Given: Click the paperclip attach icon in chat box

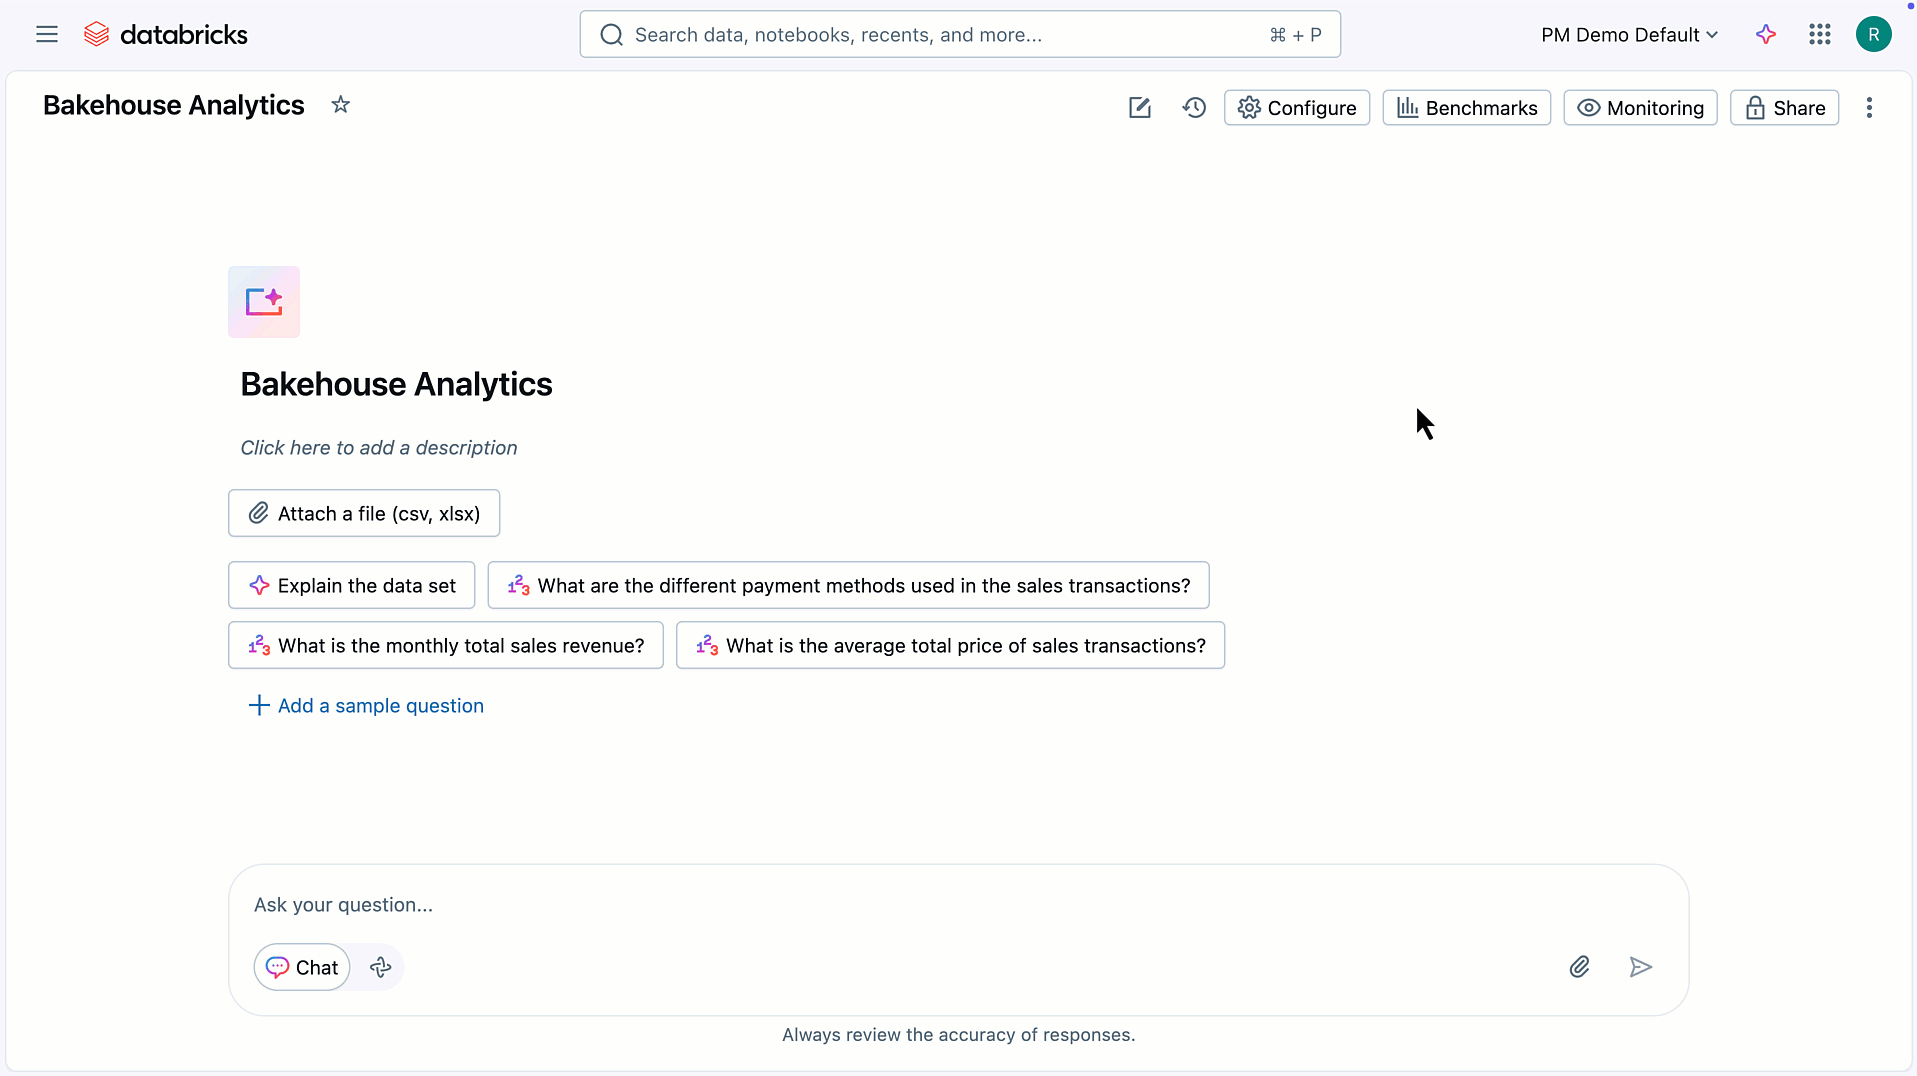Looking at the screenshot, I should point(1579,967).
